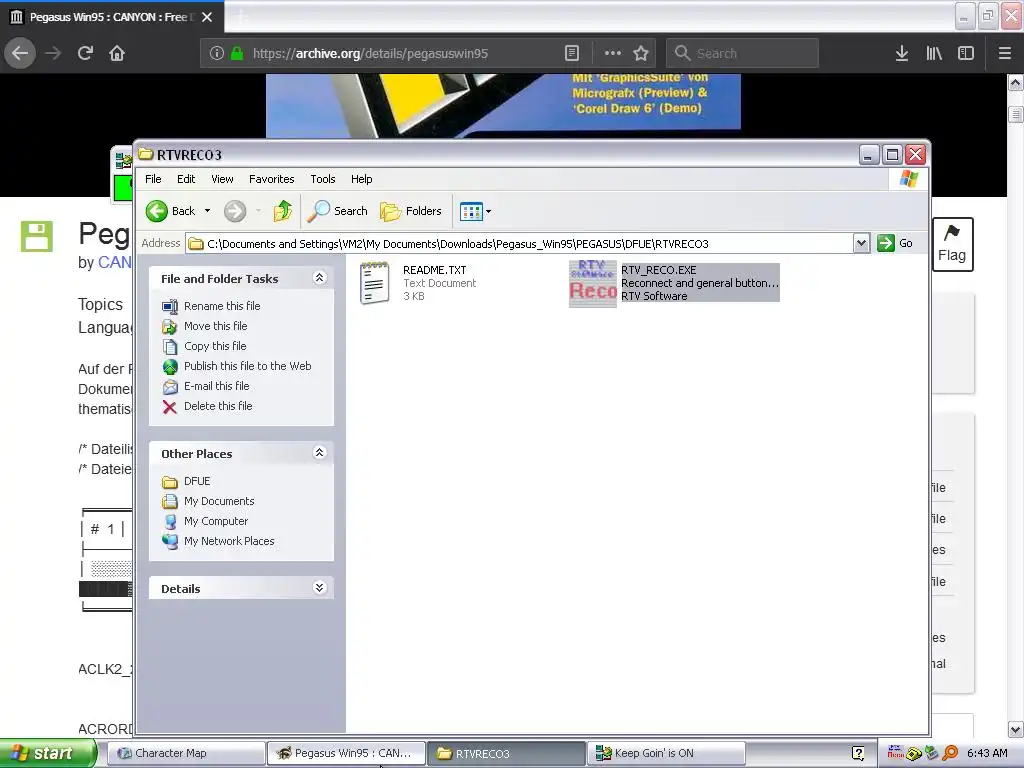Viewport: 1024px width, 768px height.
Task: Click E-mail this file
Action: tap(216, 386)
